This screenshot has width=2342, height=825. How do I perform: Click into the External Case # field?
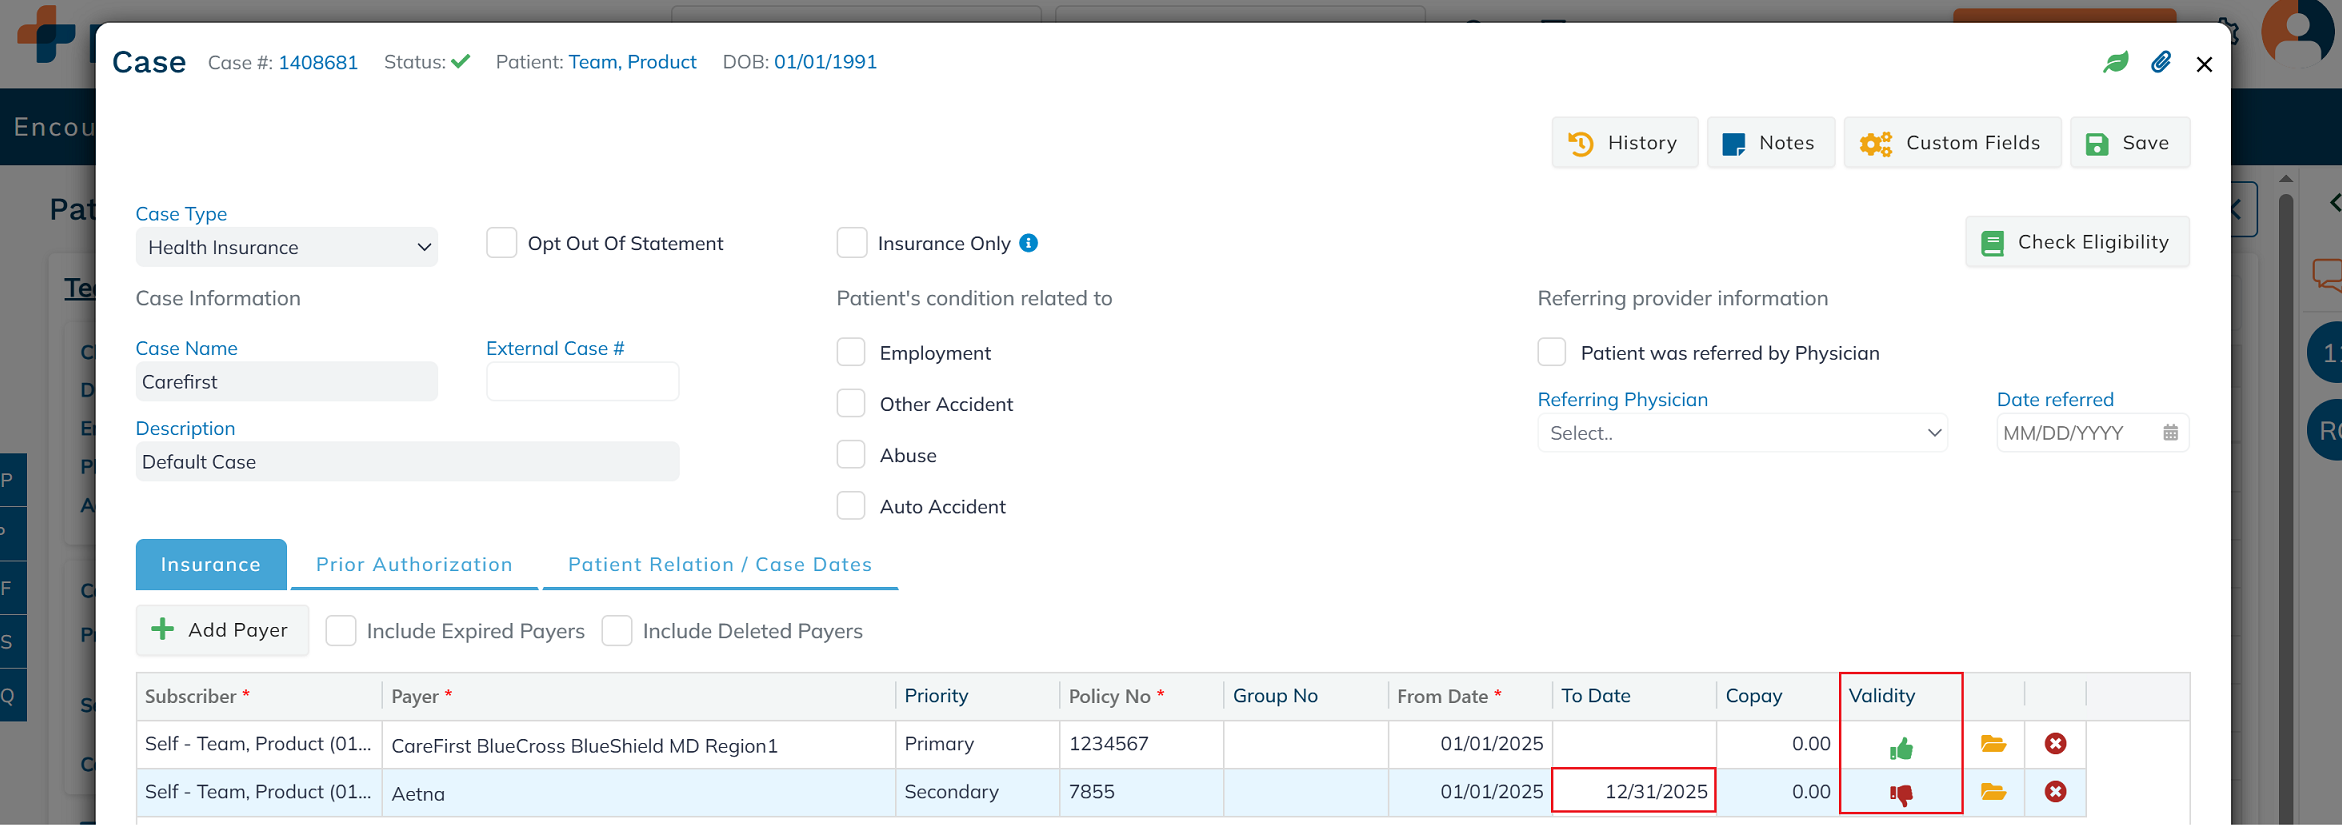point(582,382)
